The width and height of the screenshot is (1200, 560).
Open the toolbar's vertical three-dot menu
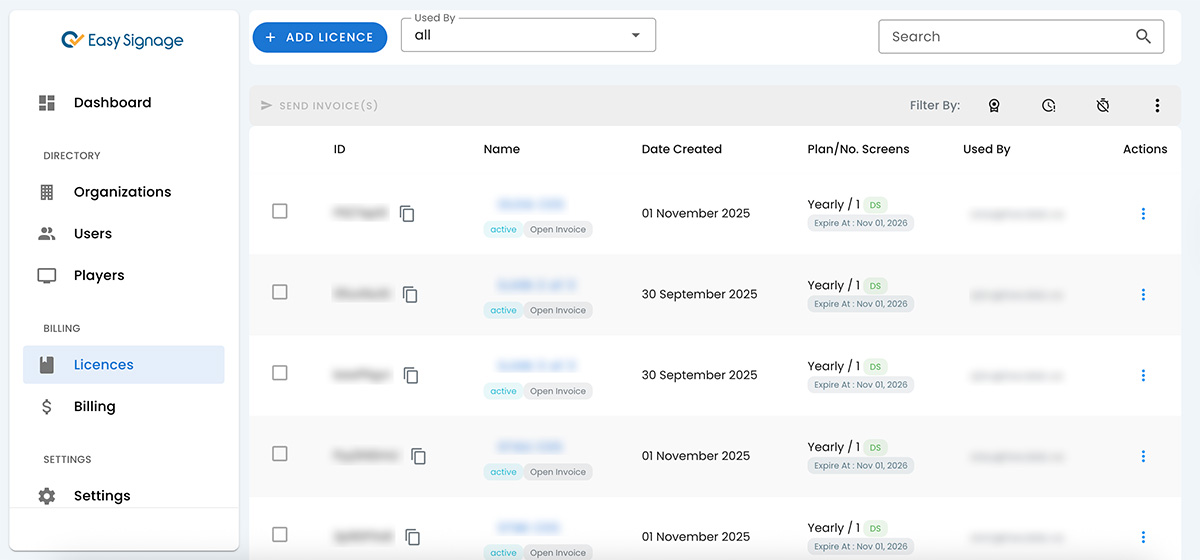coord(1157,106)
